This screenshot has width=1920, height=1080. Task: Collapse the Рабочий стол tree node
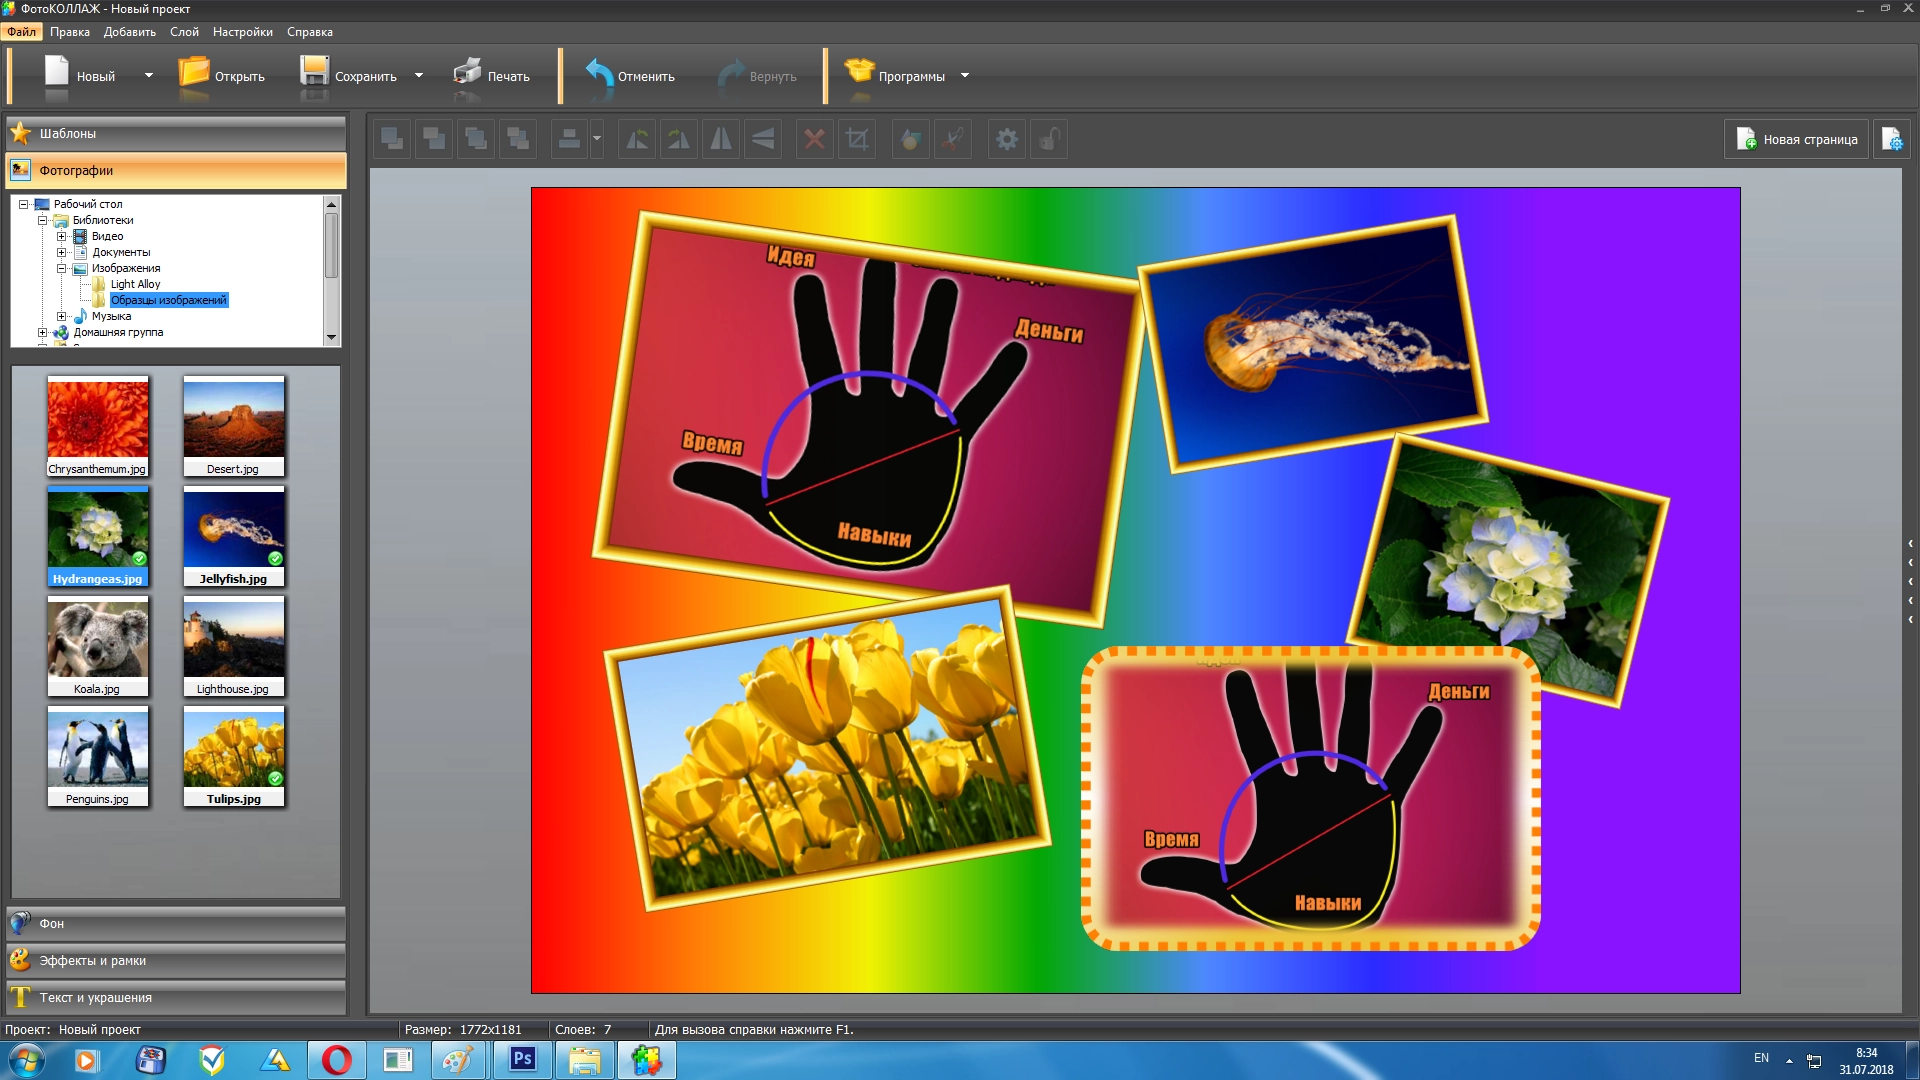pos(23,204)
